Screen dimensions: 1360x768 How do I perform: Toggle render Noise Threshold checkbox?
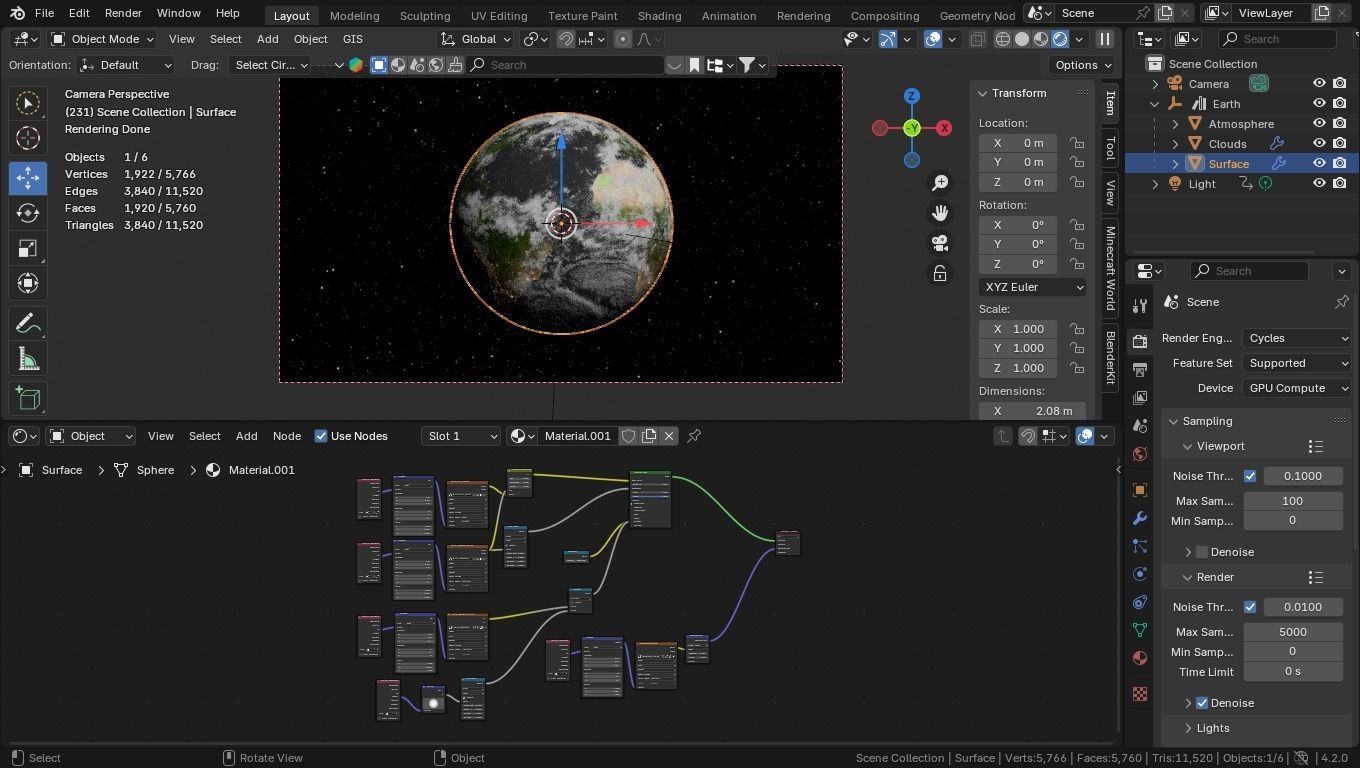point(1250,607)
